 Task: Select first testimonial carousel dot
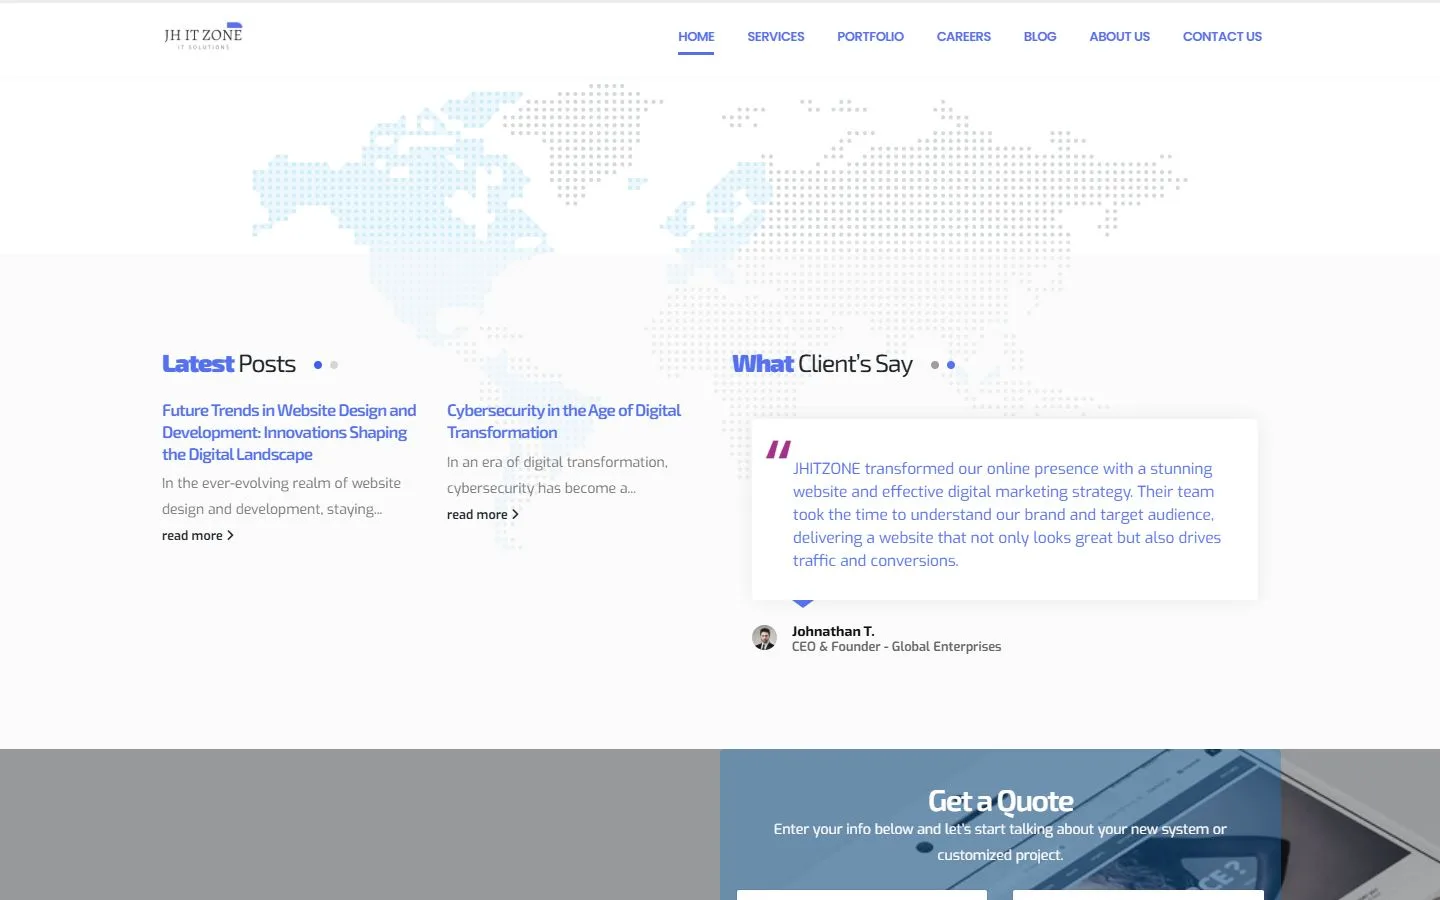pos(935,365)
